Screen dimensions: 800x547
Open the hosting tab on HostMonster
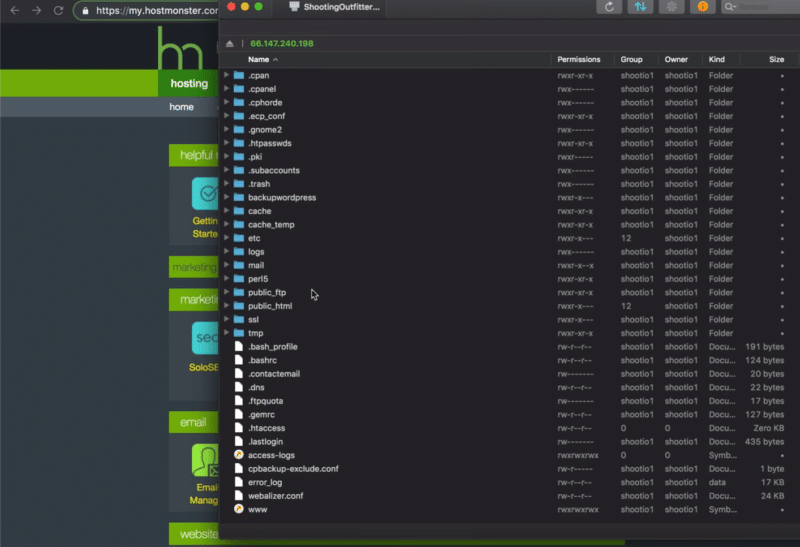[189, 83]
